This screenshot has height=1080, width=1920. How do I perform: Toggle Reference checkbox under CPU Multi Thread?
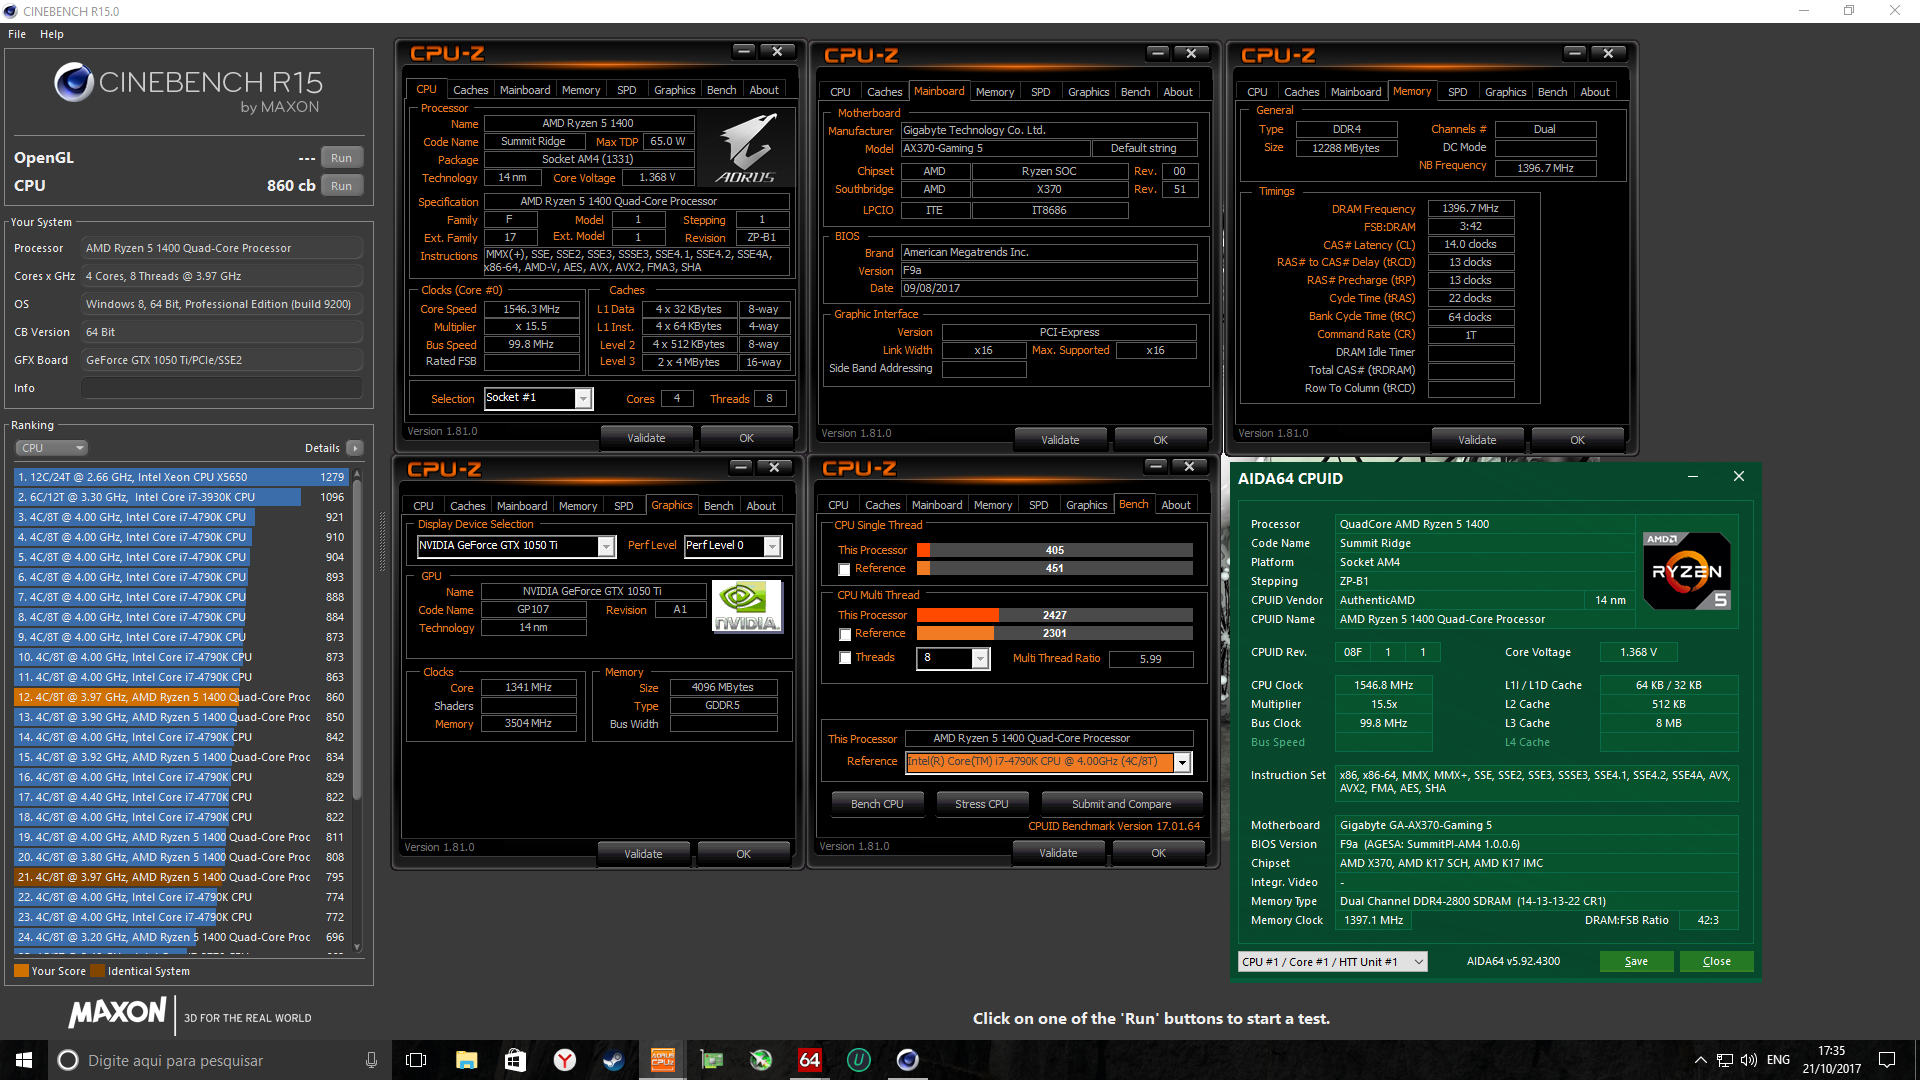(x=845, y=634)
